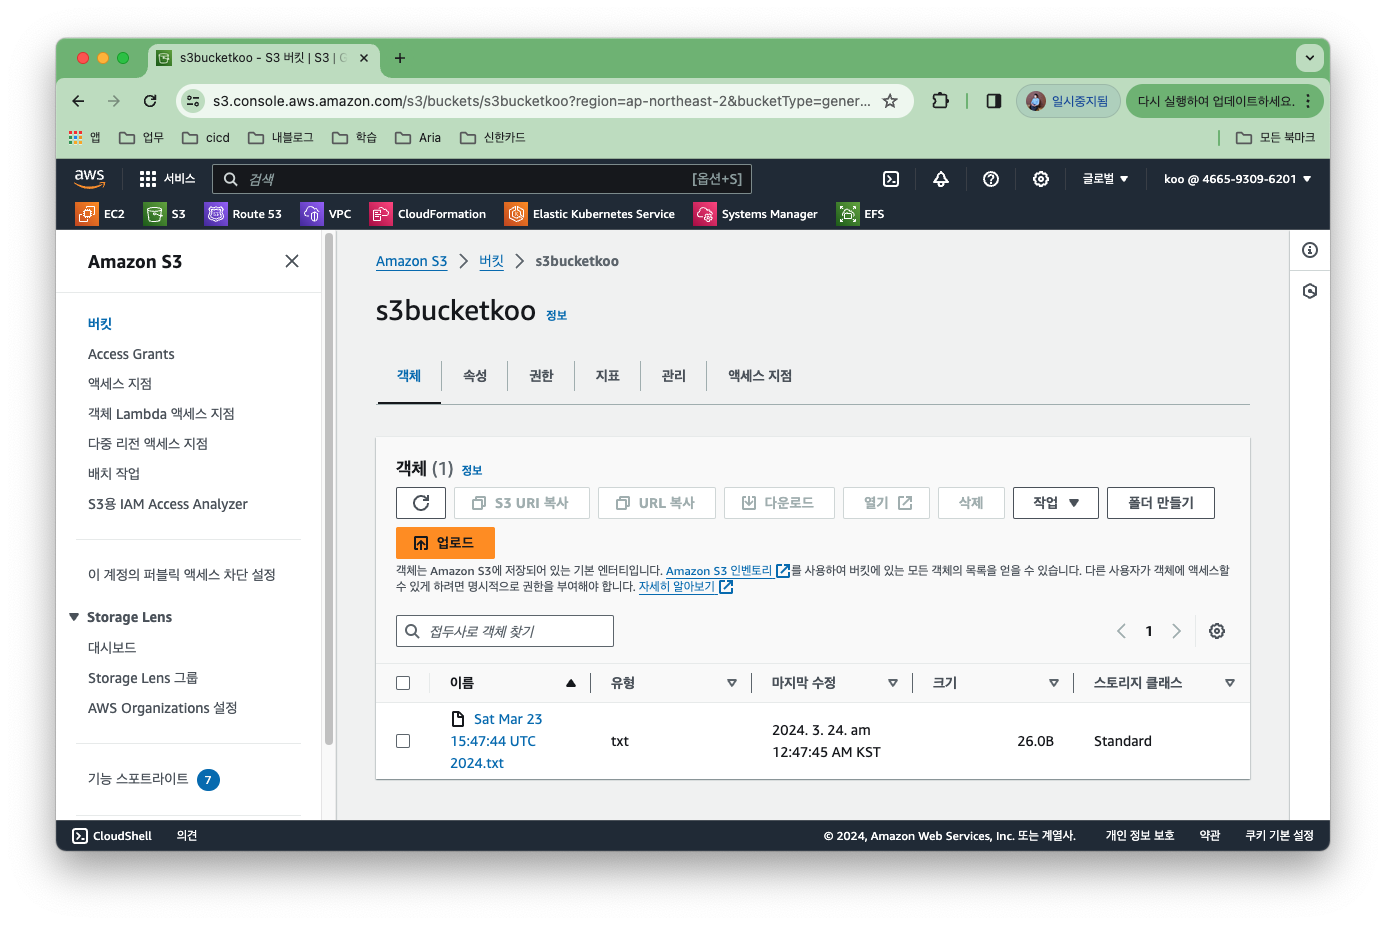The height and width of the screenshot is (925, 1386).
Task: Click the sidebar vertical scrollbar
Action: [329, 490]
